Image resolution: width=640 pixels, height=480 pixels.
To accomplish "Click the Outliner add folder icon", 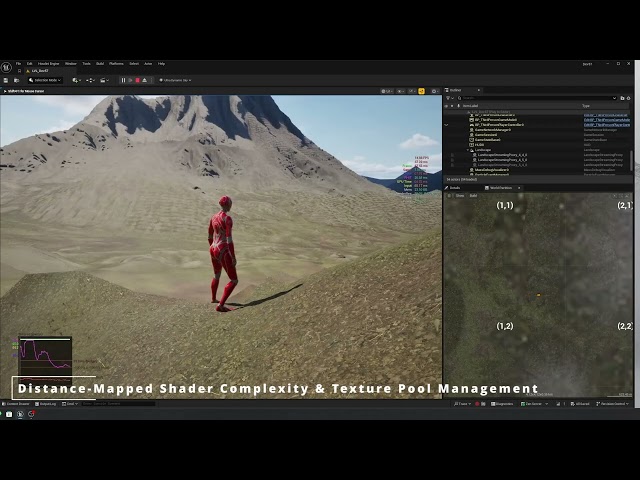I will 622,98.
